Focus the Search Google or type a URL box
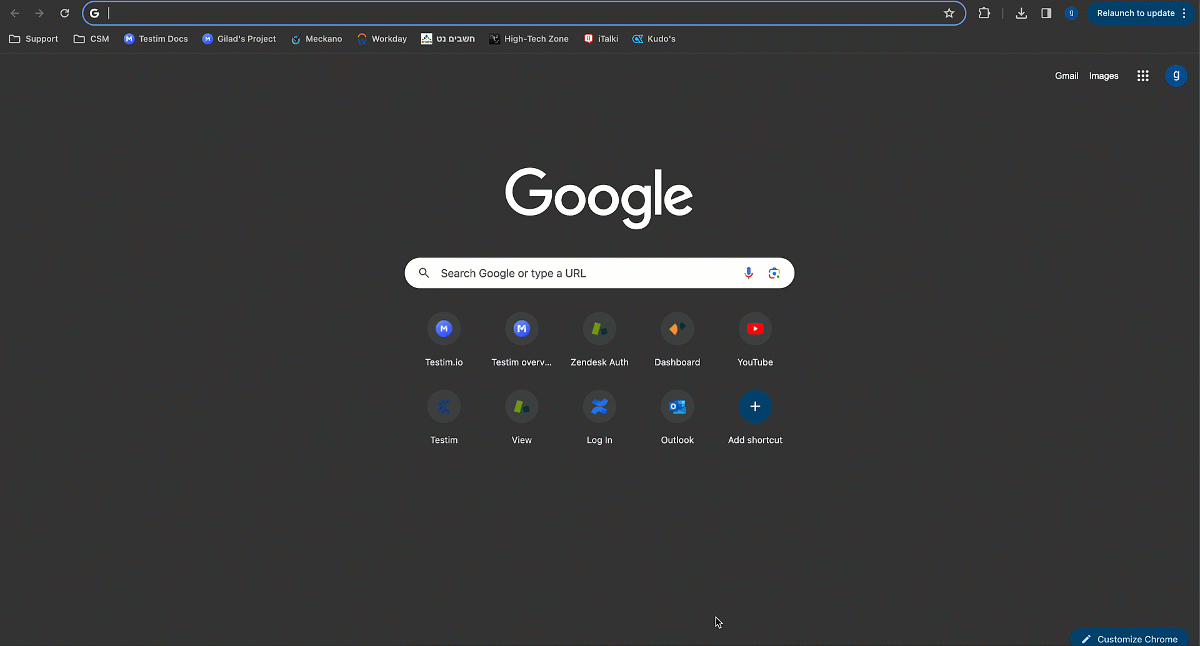This screenshot has height=646, width=1200. pos(599,273)
